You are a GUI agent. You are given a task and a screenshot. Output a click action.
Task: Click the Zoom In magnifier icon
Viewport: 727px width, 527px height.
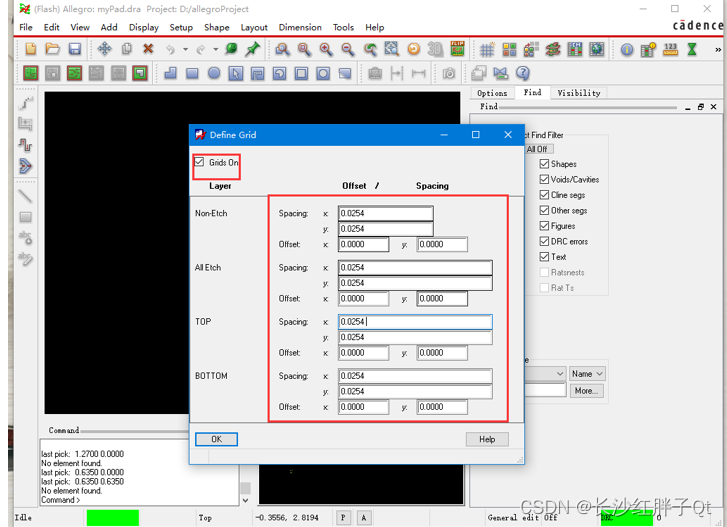[325, 49]
